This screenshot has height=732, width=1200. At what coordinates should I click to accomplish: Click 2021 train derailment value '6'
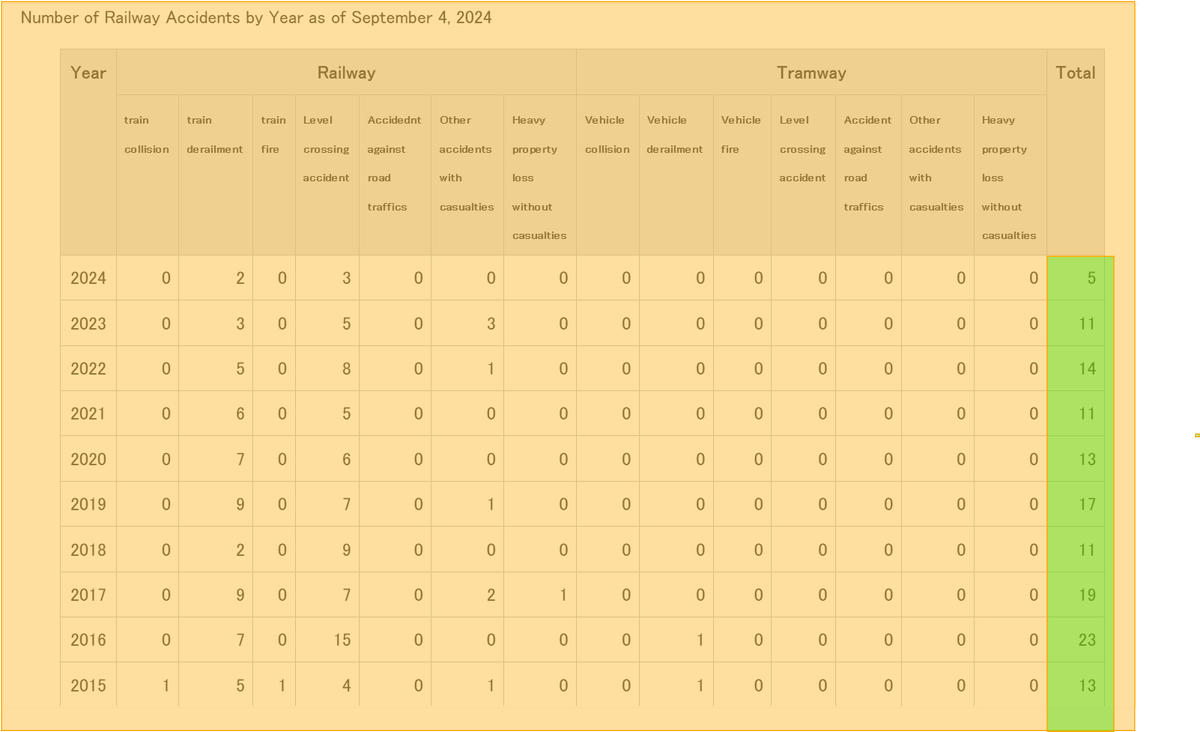[240, 414]
